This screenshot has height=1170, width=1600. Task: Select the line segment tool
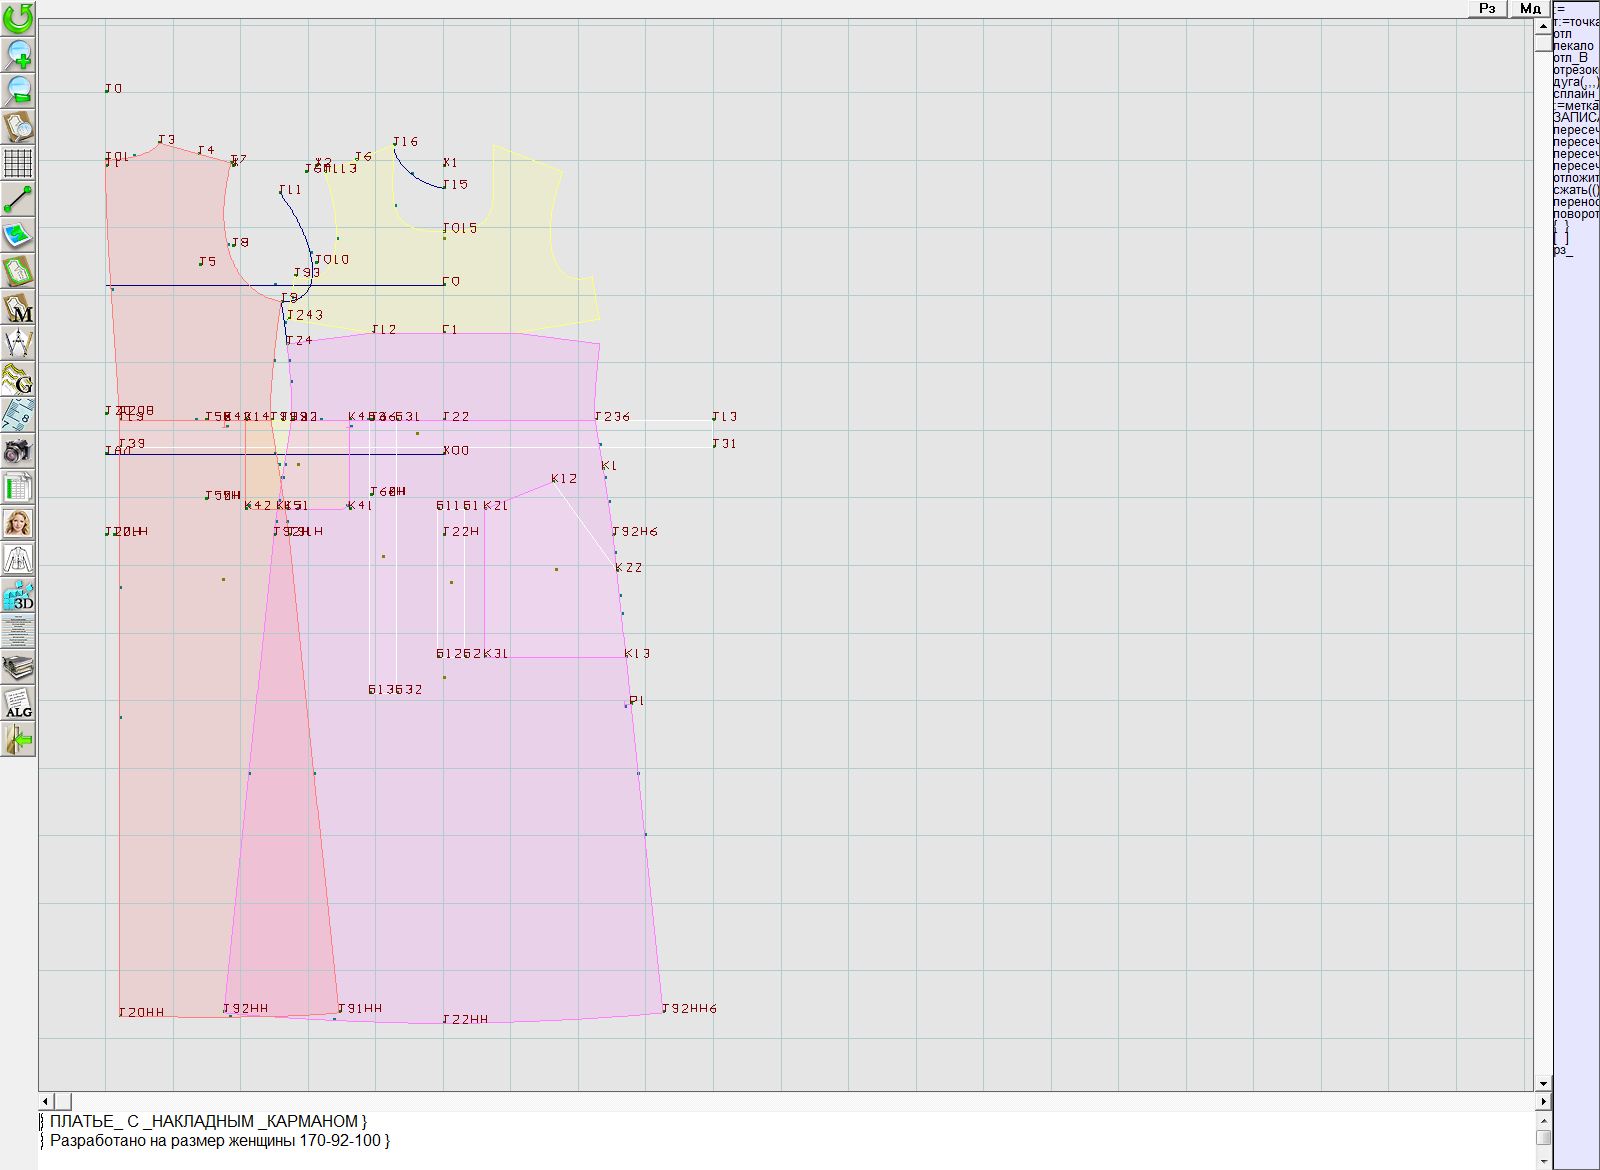[18, 199]
